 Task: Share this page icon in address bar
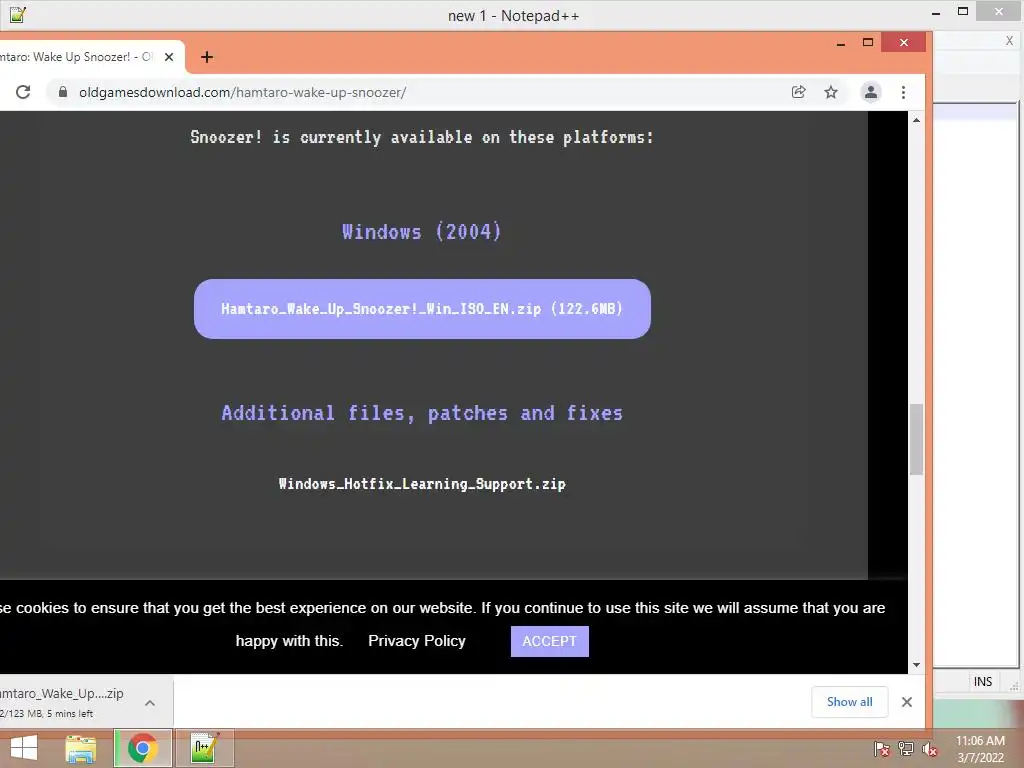click(x=798, y=92)
